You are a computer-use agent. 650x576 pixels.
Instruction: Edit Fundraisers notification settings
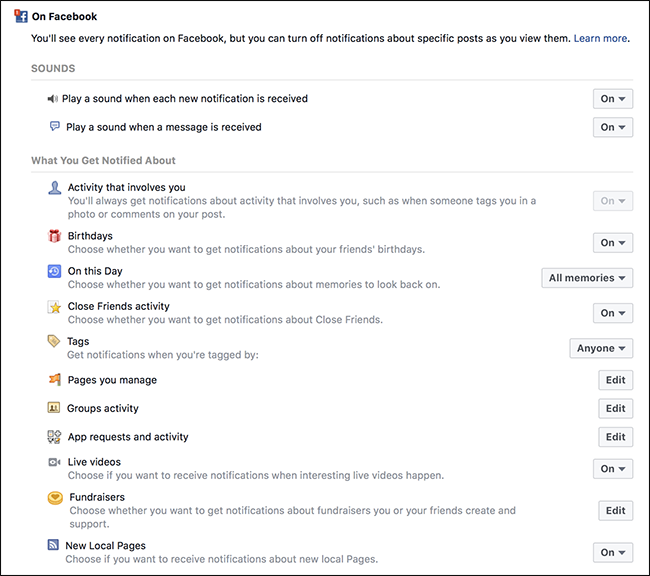[x=615, y=510]
